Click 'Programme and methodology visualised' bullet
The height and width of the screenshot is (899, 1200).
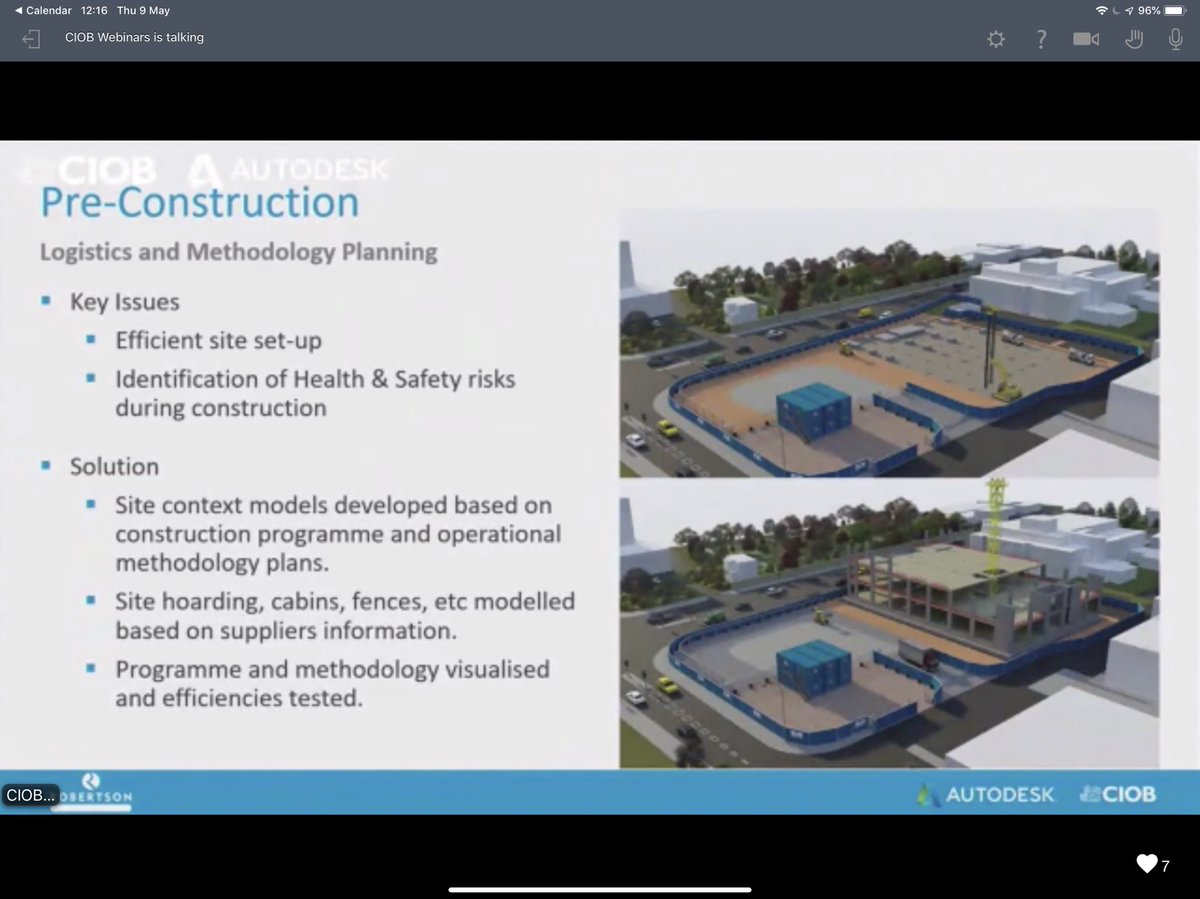click(332, 683)
